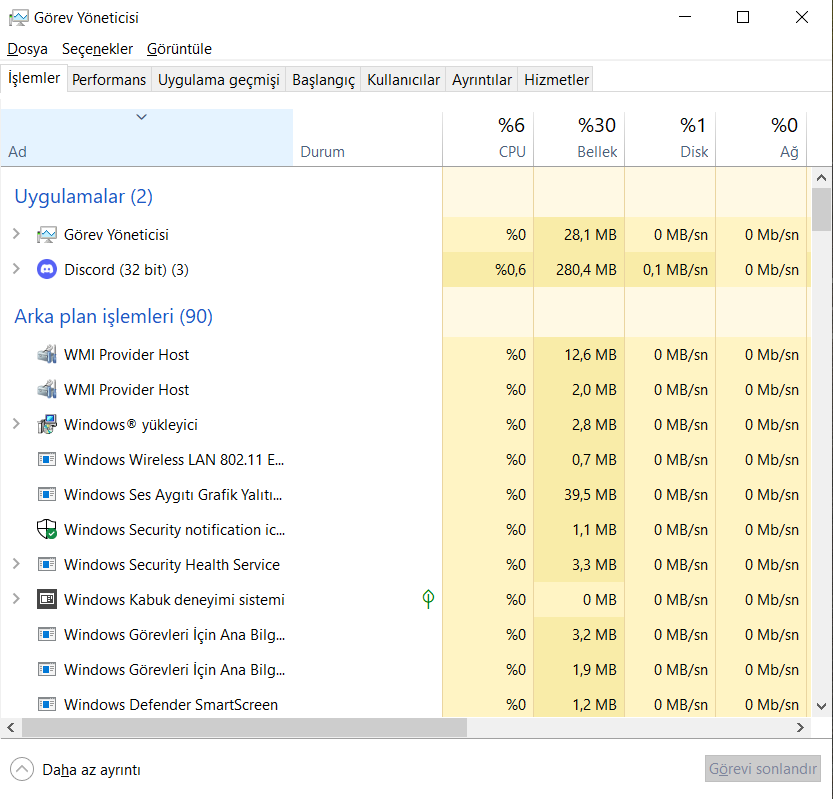Select the WMI Provider Host 2,0 MB row
The image size is (833, 799).
(x=406, y=390)
